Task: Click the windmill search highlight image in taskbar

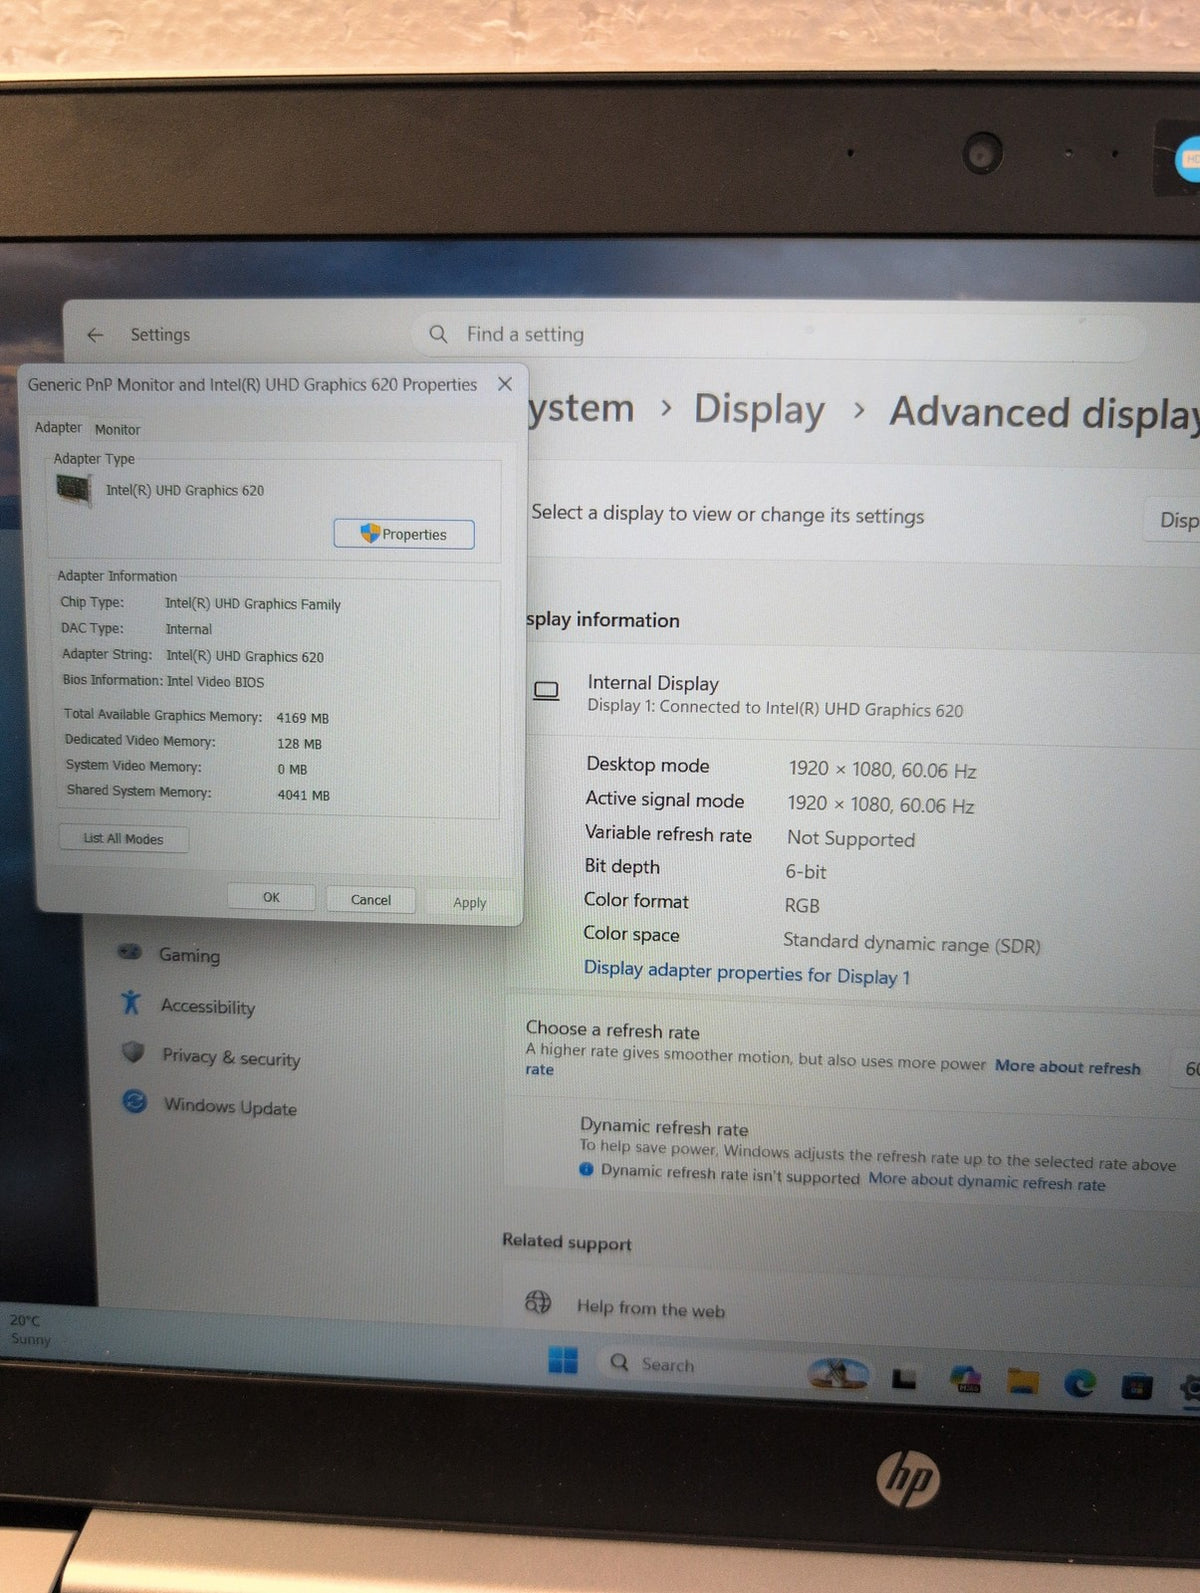Action: 837,1373
